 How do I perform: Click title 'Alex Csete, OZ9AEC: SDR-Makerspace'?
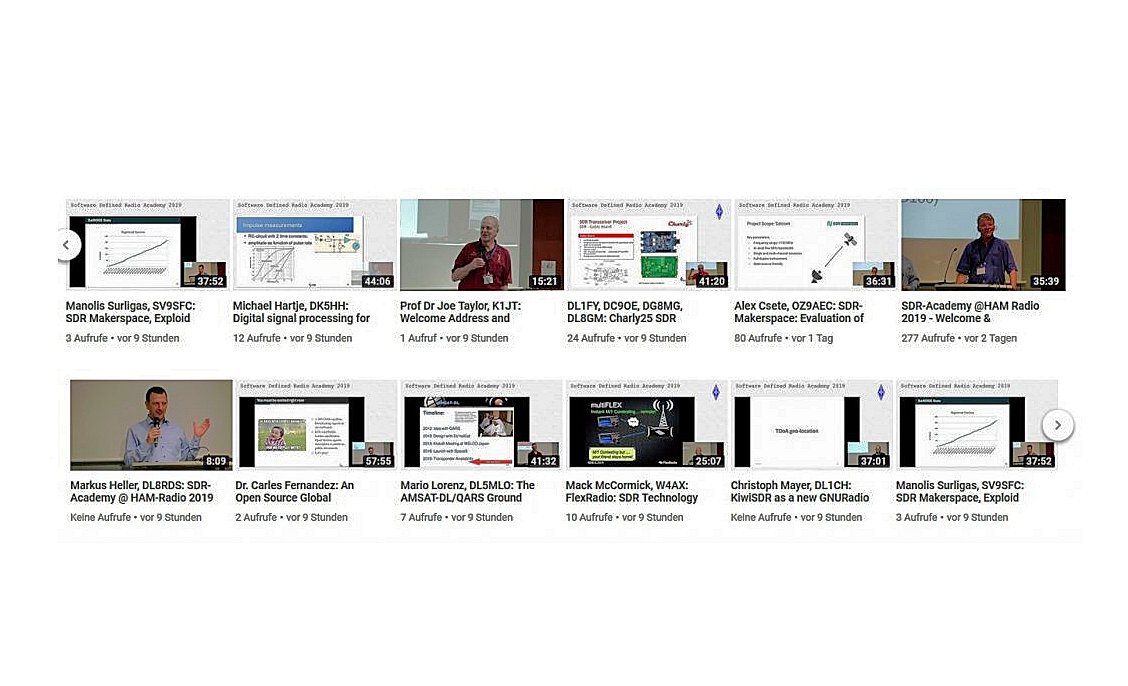tap(798, 312)
